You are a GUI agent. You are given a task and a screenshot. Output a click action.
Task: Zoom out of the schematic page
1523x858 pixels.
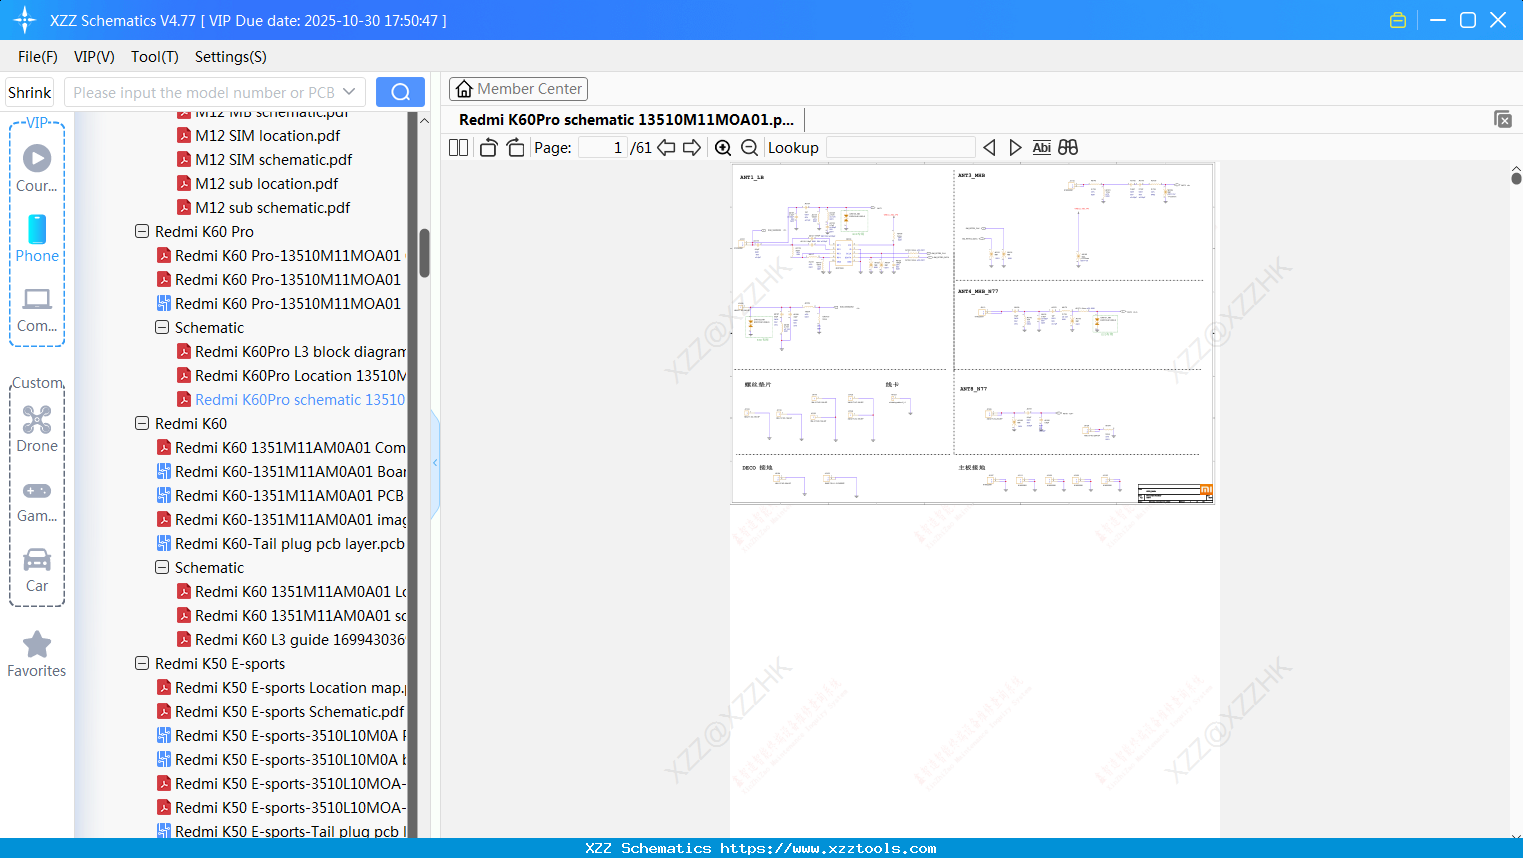748,147
